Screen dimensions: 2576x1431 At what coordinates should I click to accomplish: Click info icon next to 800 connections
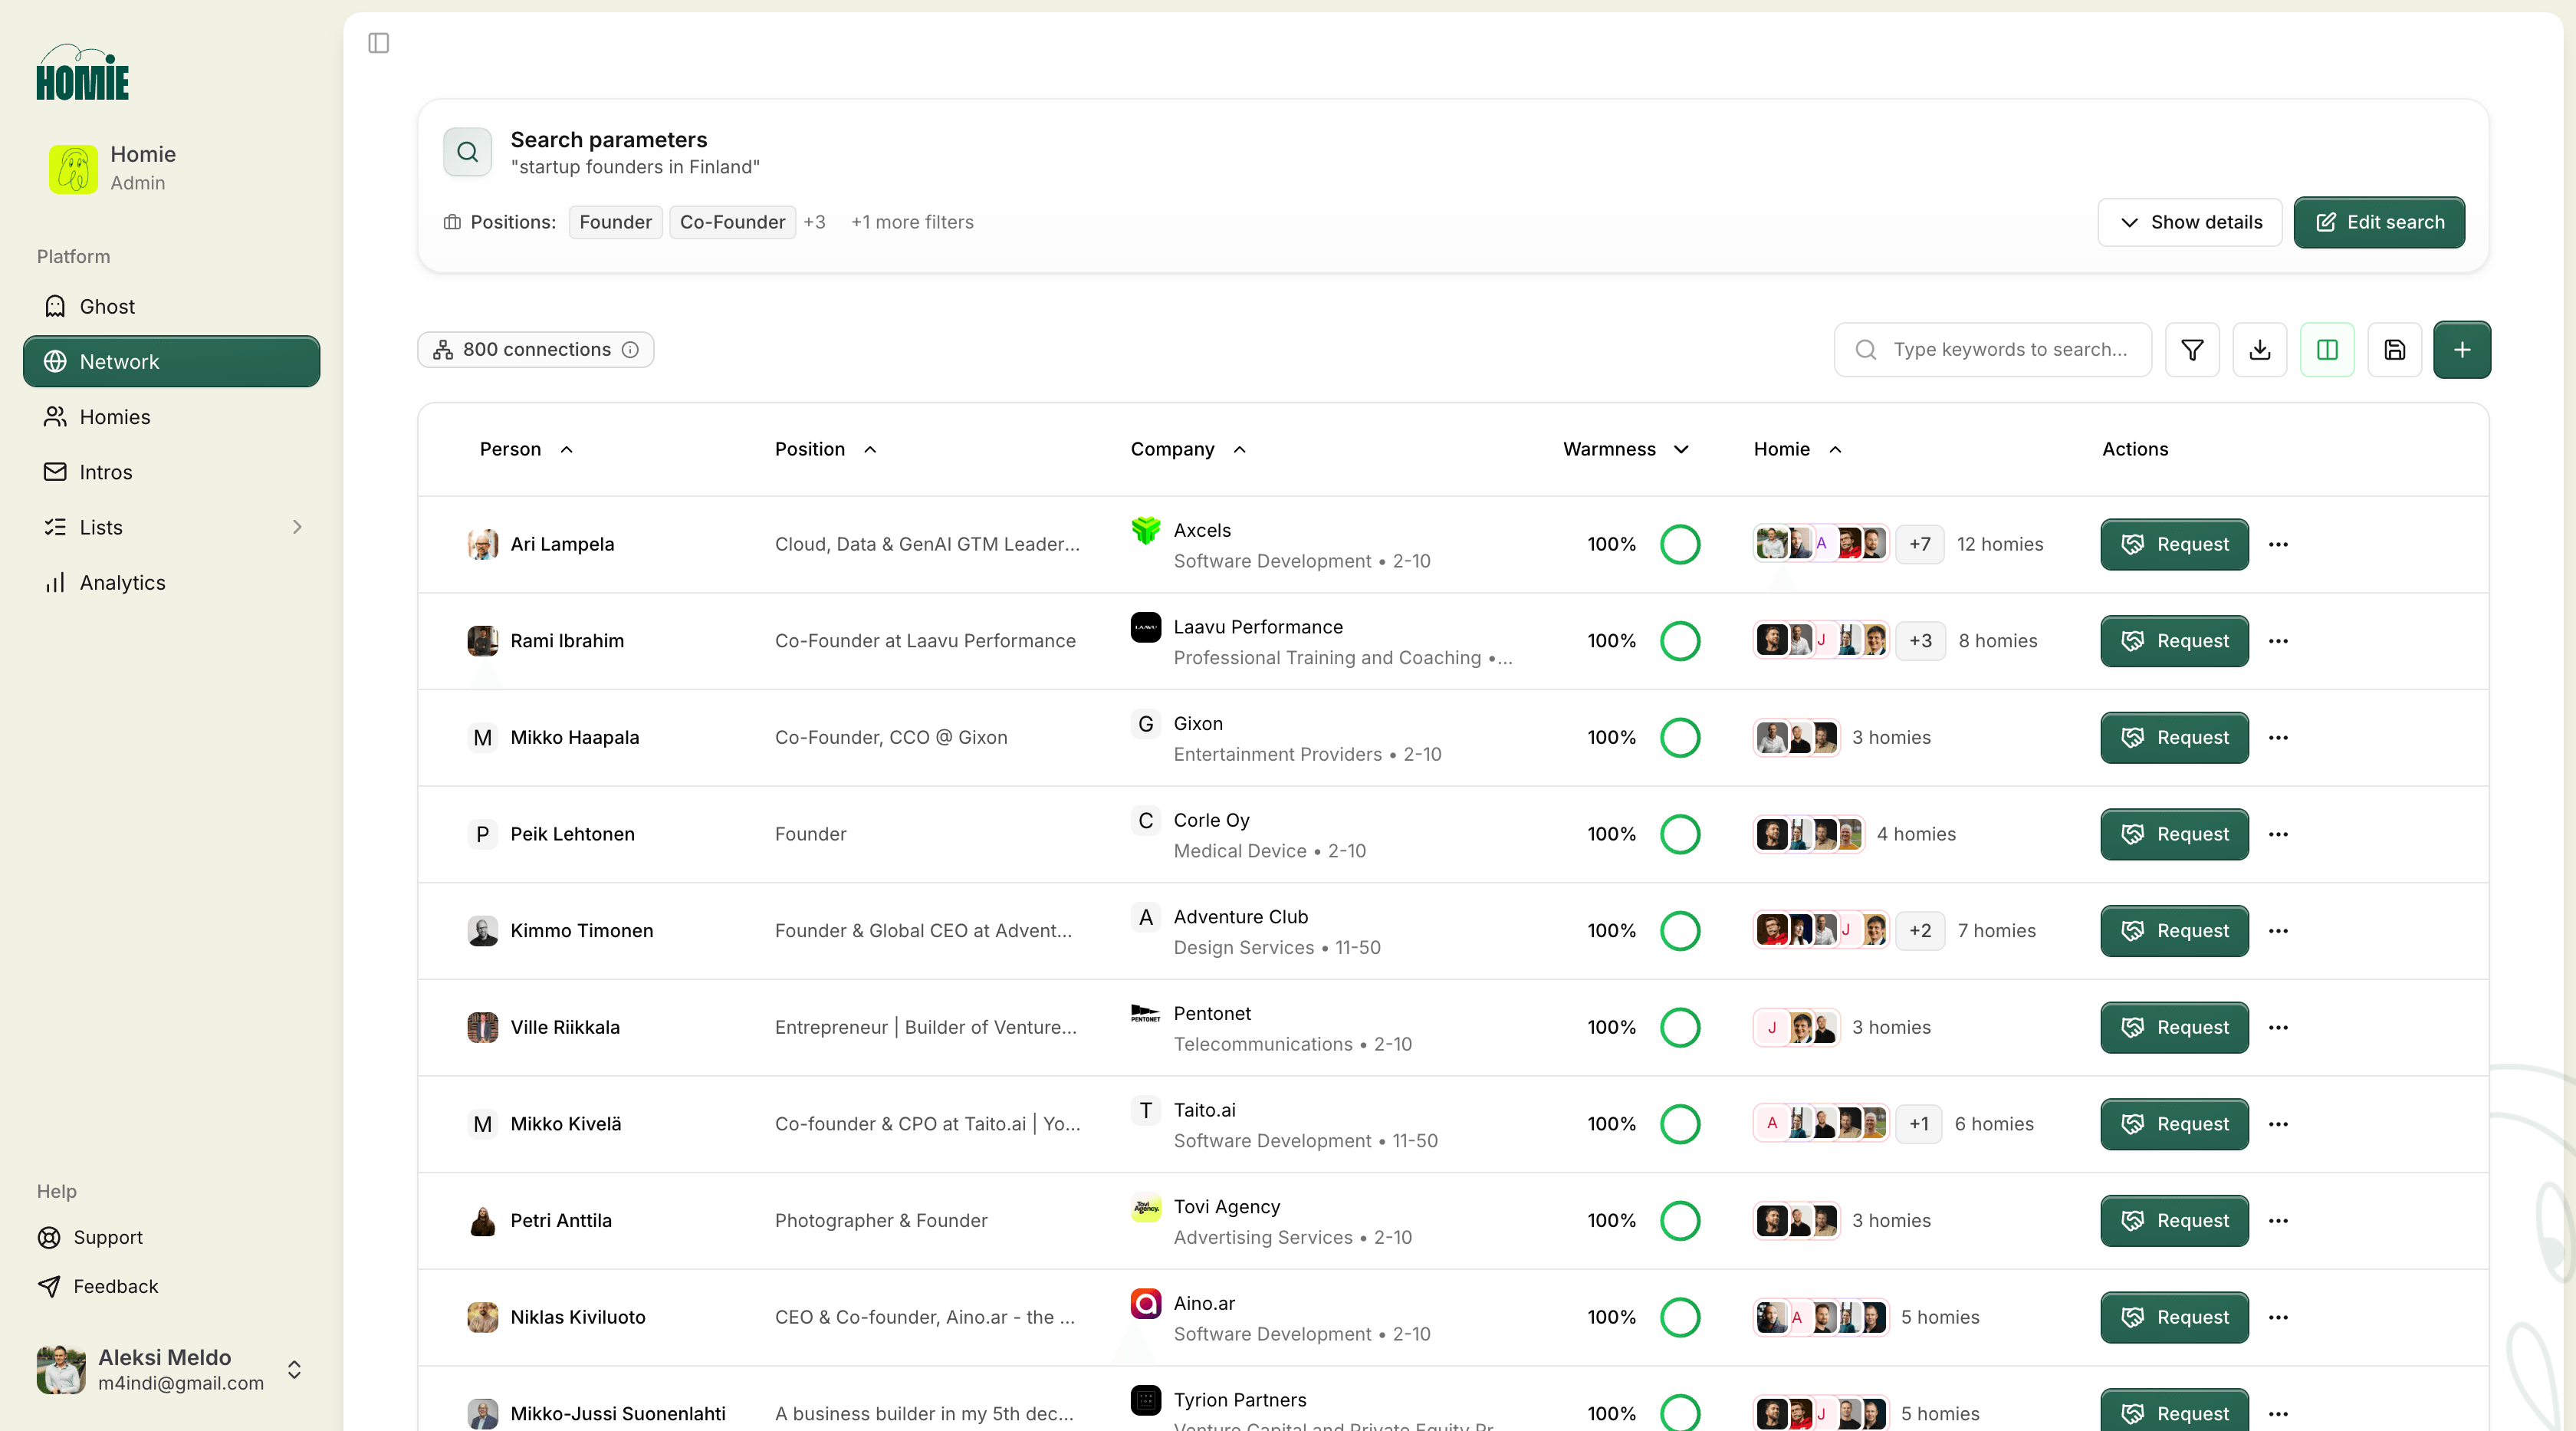[x=630, y=350]
